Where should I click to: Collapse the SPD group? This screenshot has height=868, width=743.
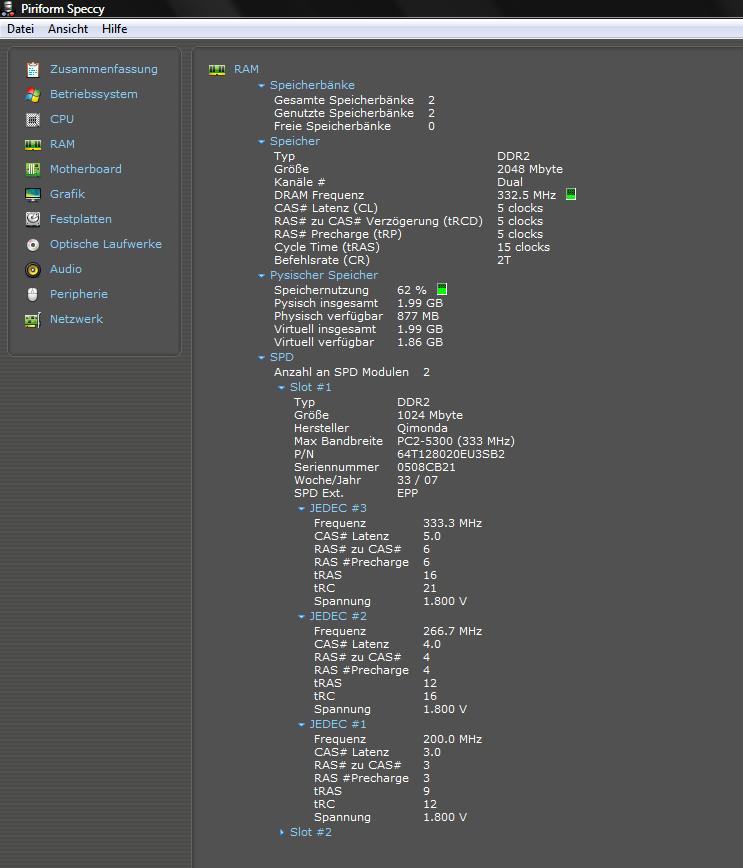pyautogui.click(x=261, y=358)
